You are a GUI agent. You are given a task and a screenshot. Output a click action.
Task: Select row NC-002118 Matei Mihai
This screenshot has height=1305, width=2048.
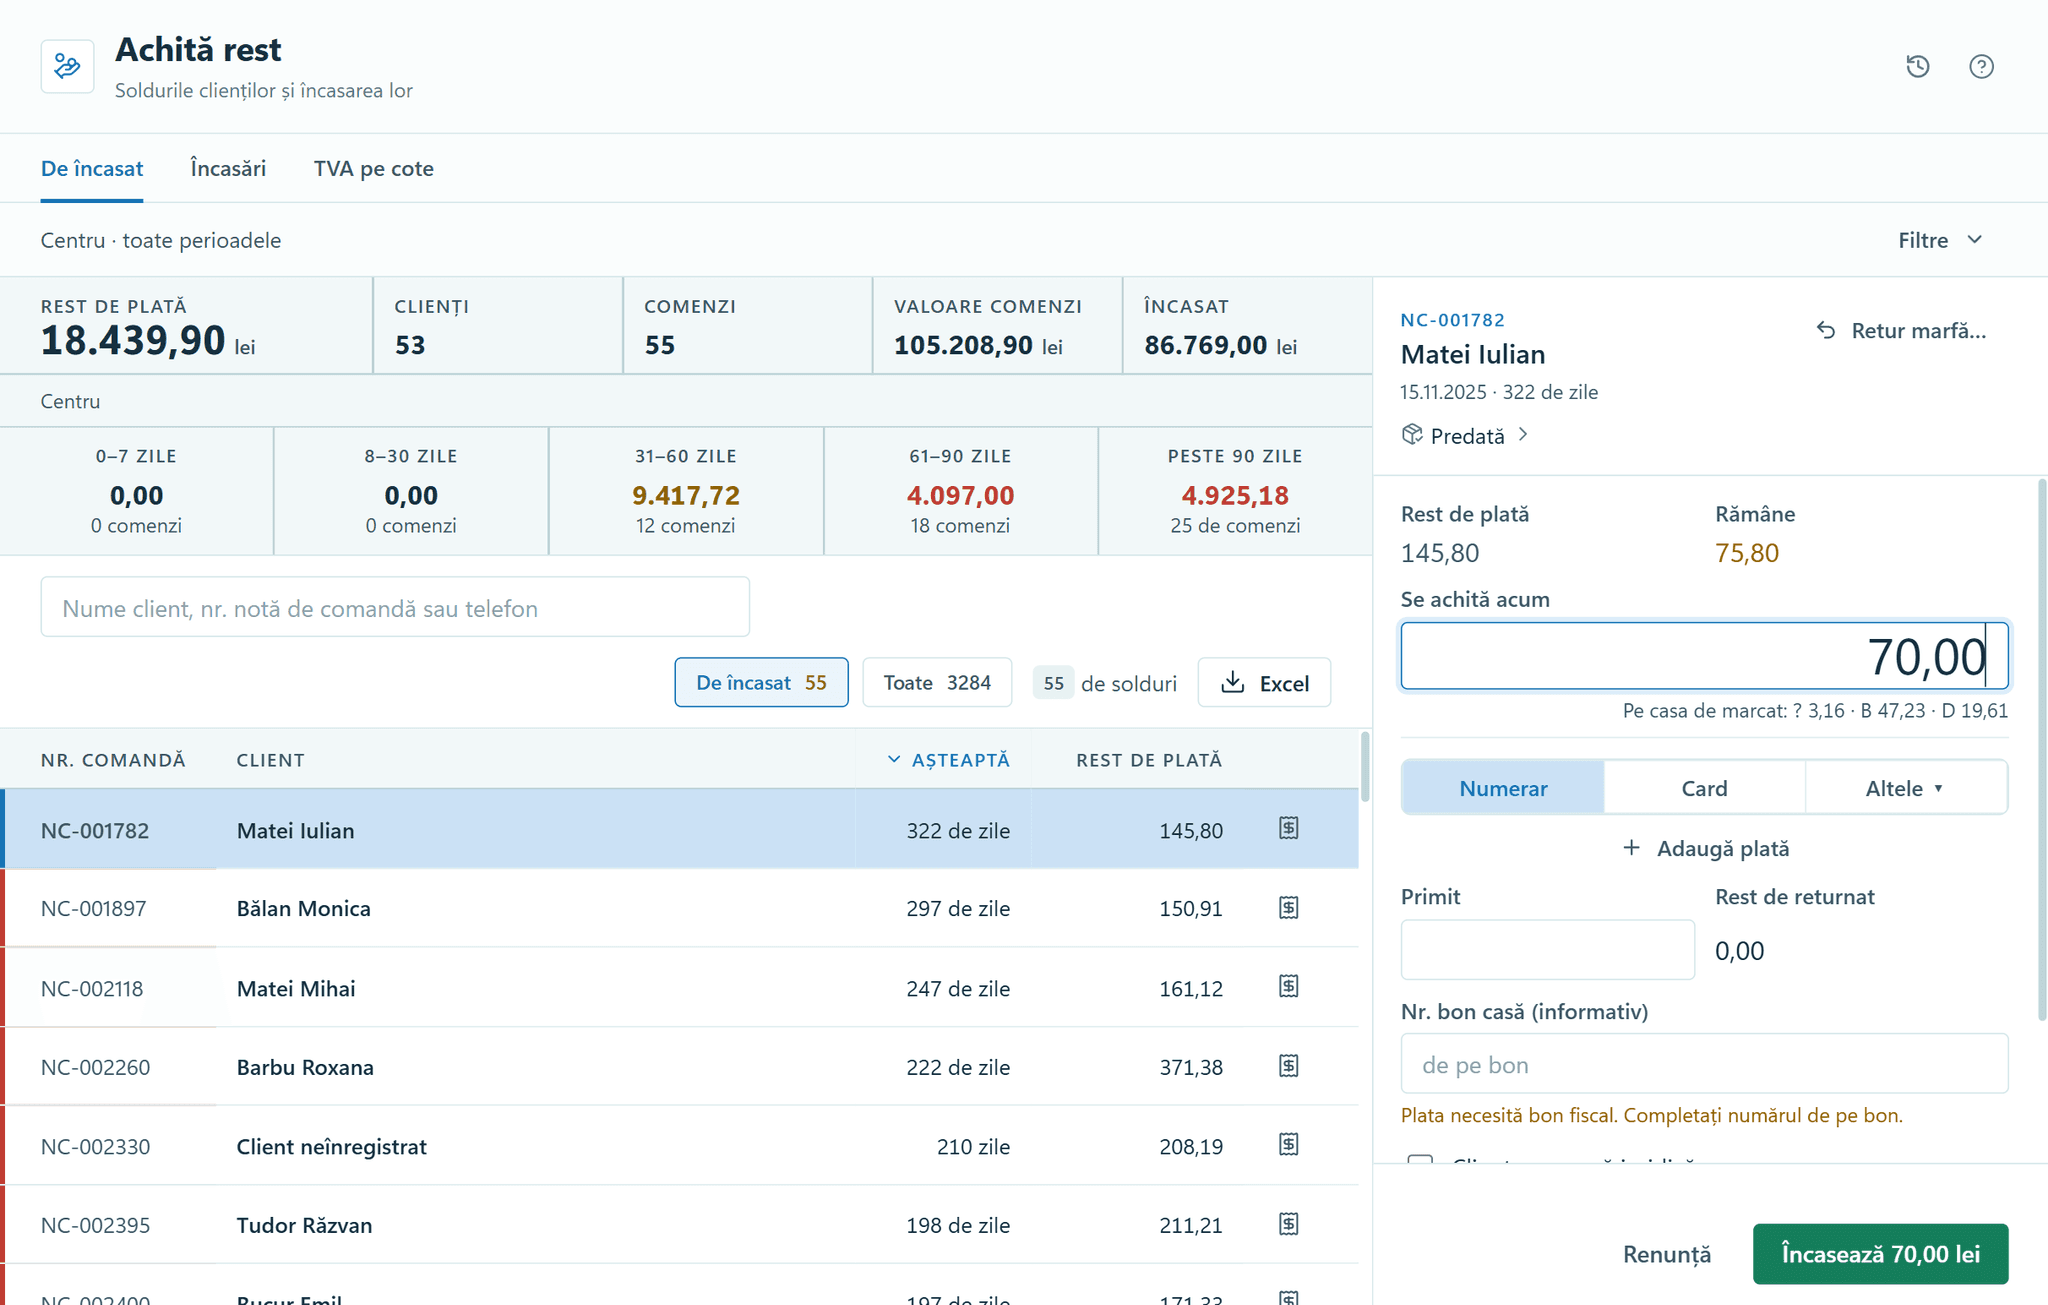680,987
